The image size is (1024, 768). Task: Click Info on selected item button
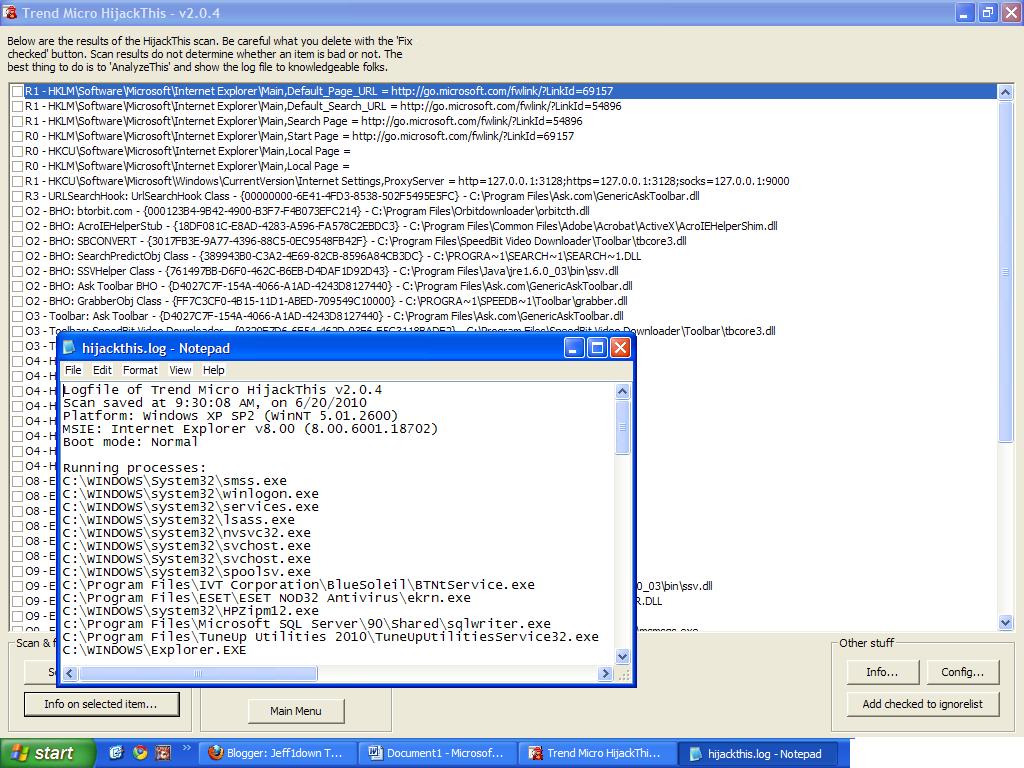coord(101,704)
